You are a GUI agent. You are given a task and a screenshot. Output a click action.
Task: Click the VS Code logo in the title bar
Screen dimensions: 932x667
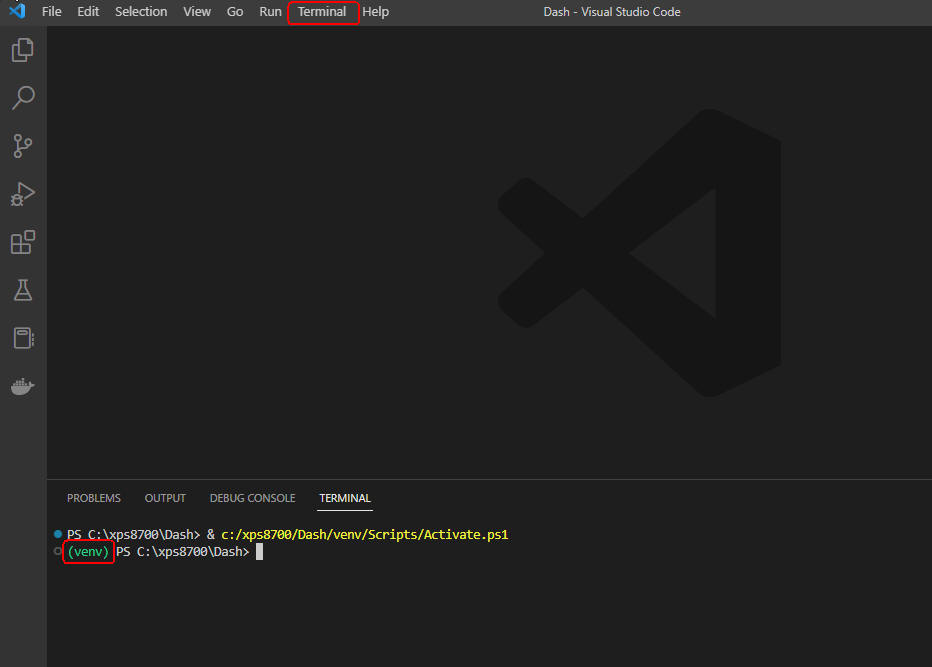click(17, 11)
